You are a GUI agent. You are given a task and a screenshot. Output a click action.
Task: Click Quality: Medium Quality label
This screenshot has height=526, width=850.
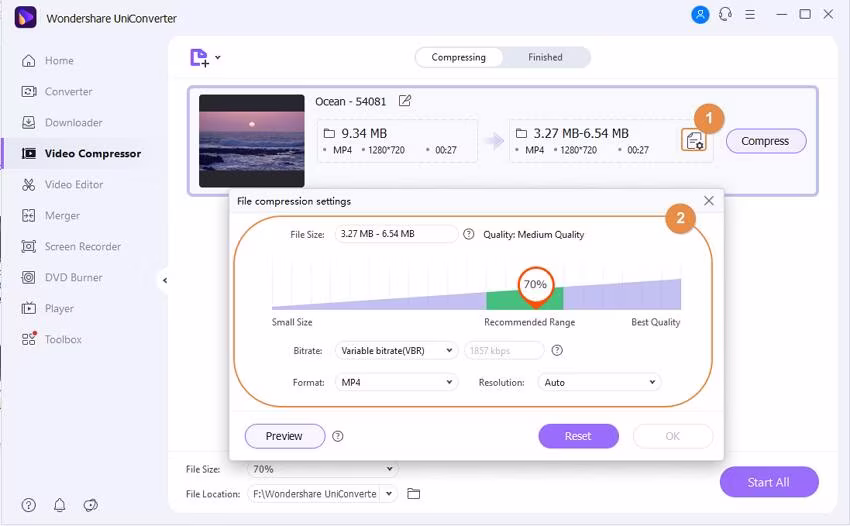click(533, 234)
